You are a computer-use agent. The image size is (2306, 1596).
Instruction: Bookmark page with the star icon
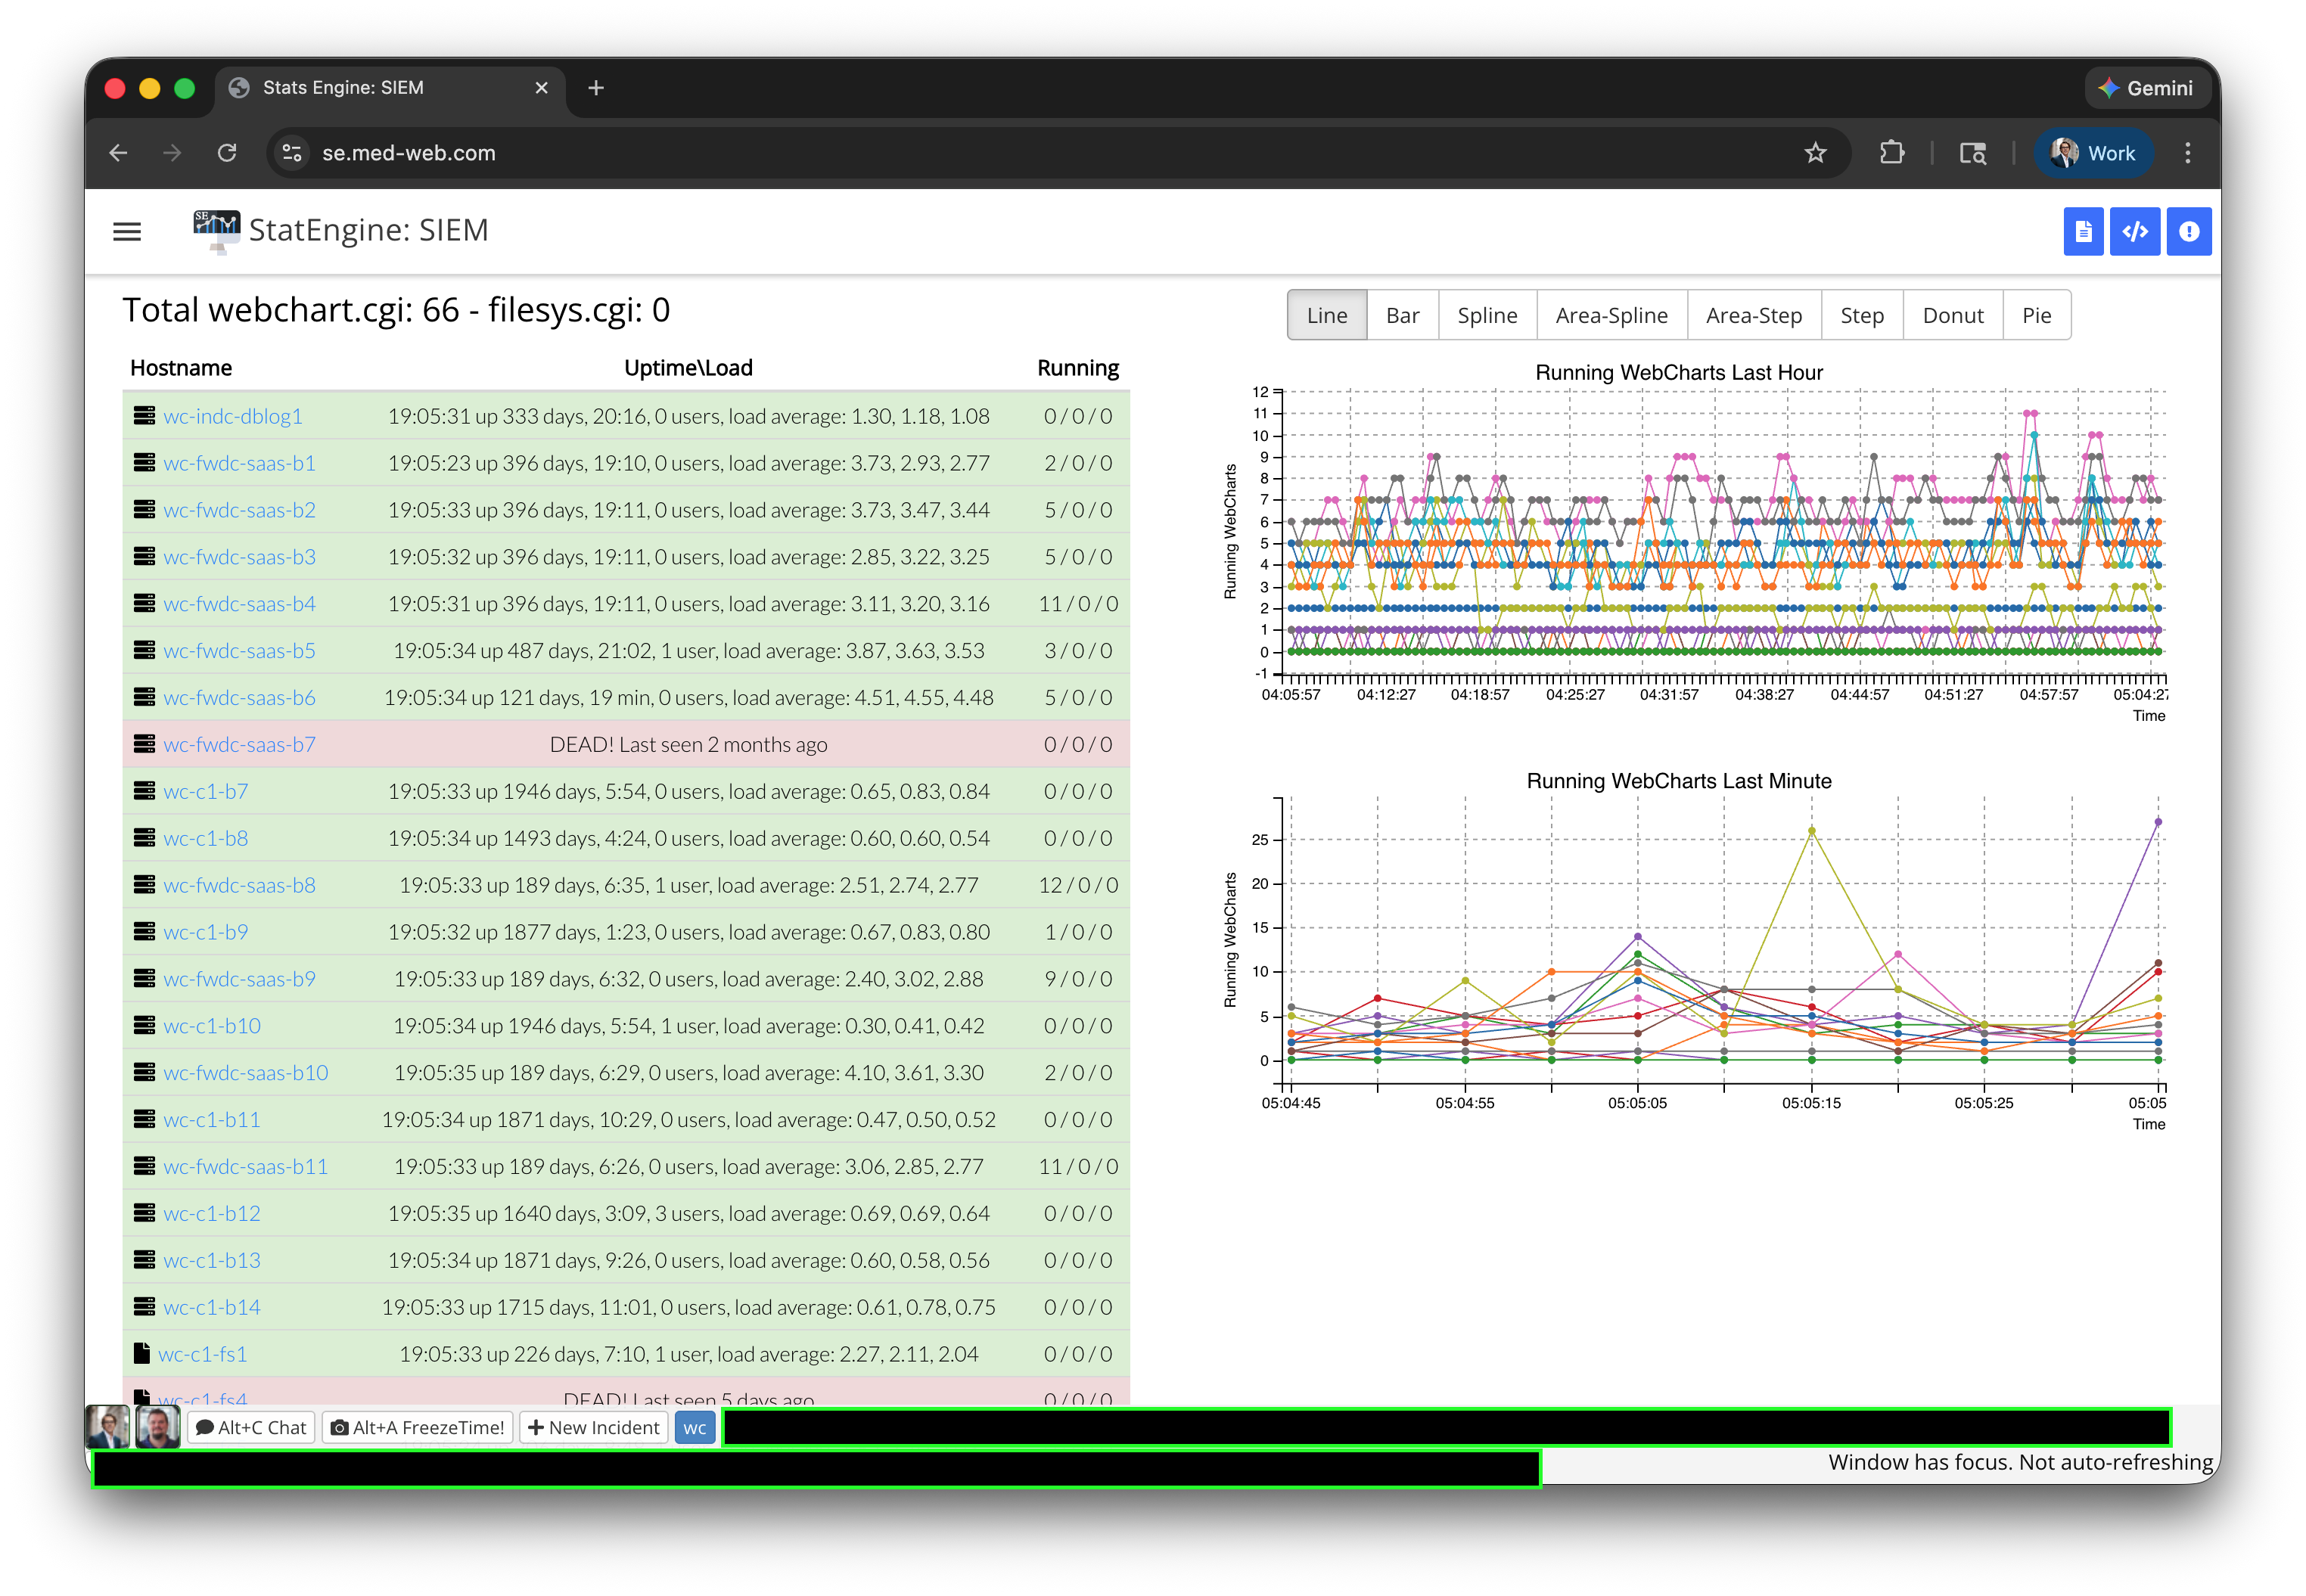coord(1815,153)
